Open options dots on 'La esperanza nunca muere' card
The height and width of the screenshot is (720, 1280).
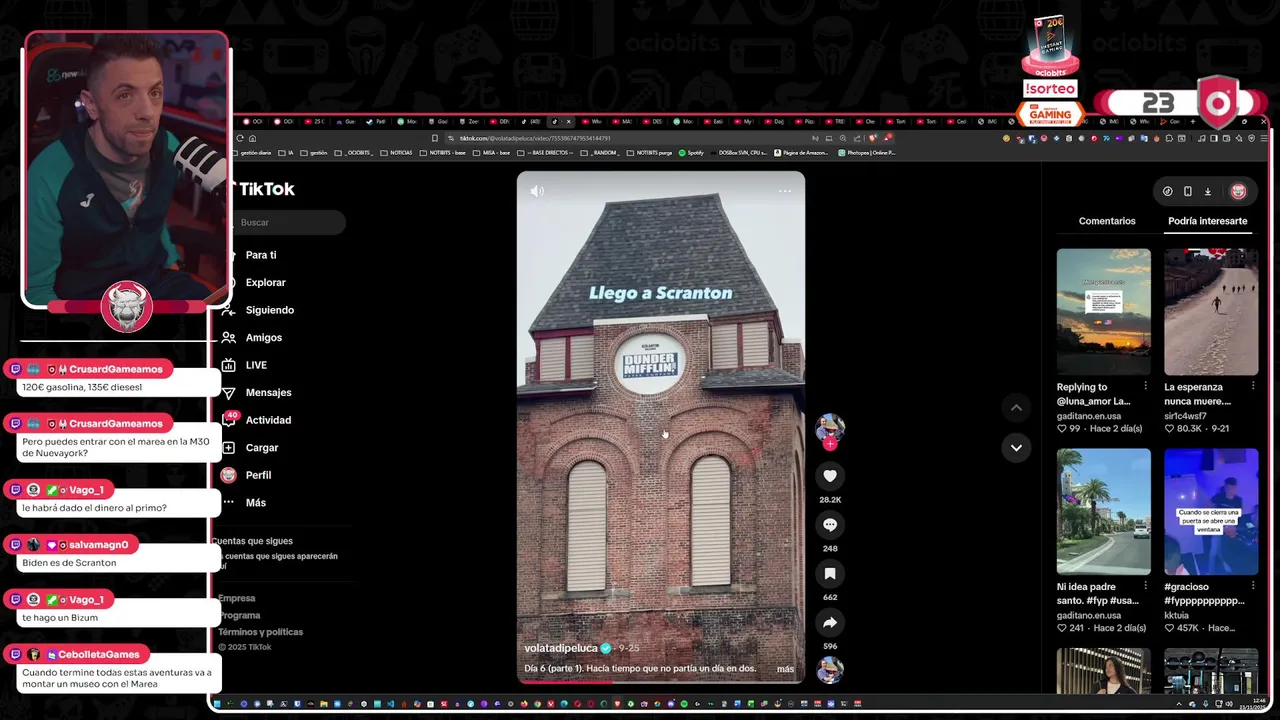[1252, 386]
